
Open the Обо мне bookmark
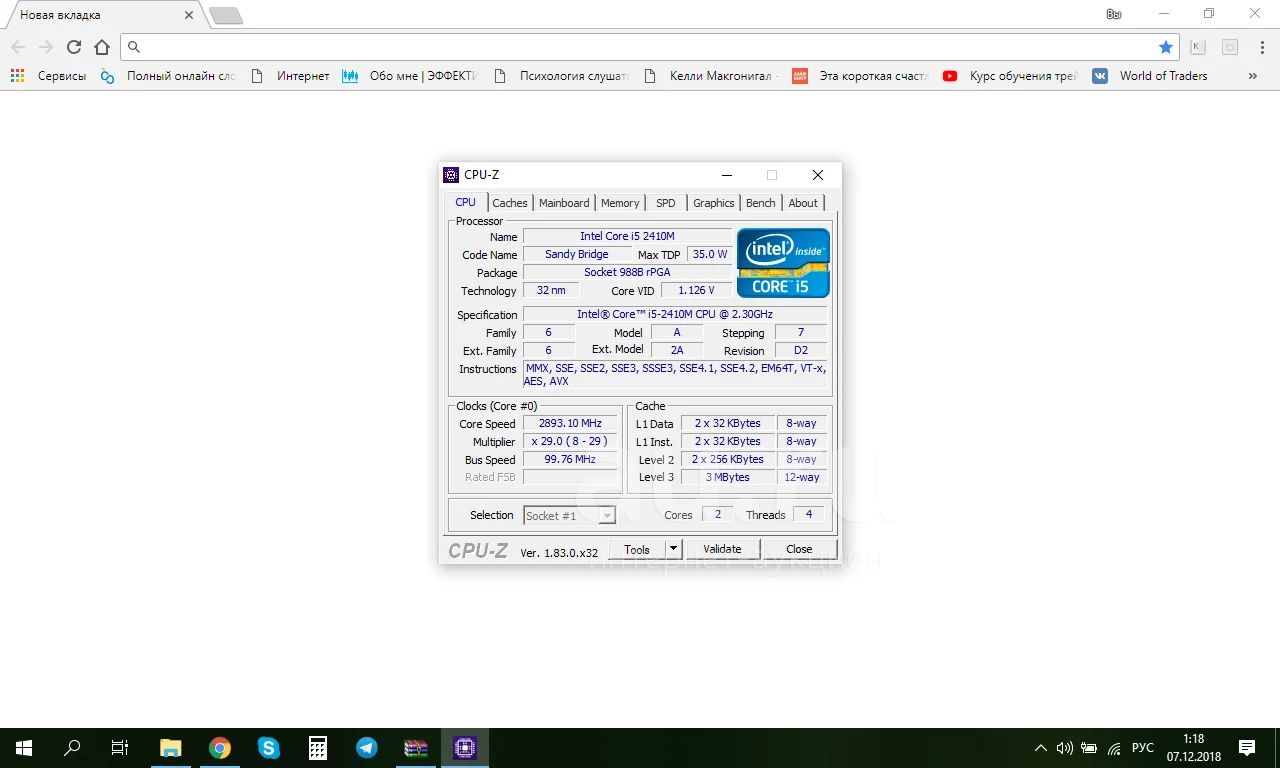click(410, 76)
